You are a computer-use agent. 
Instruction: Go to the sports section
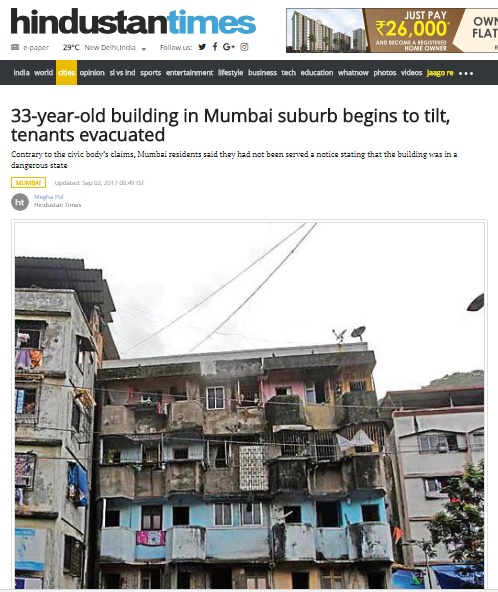(151, 72)
